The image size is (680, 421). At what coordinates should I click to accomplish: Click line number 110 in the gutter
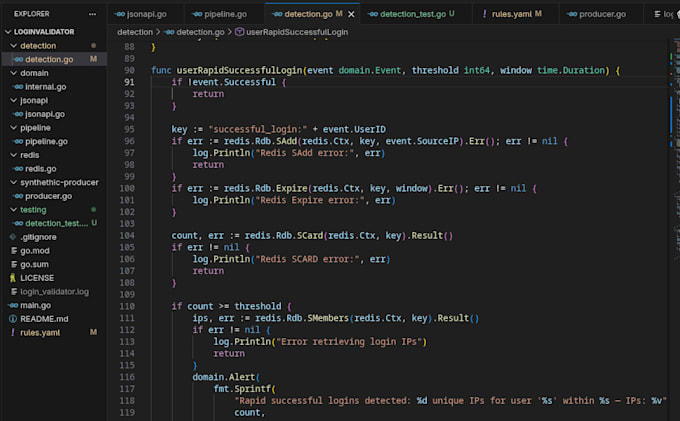tap(127, 306)
